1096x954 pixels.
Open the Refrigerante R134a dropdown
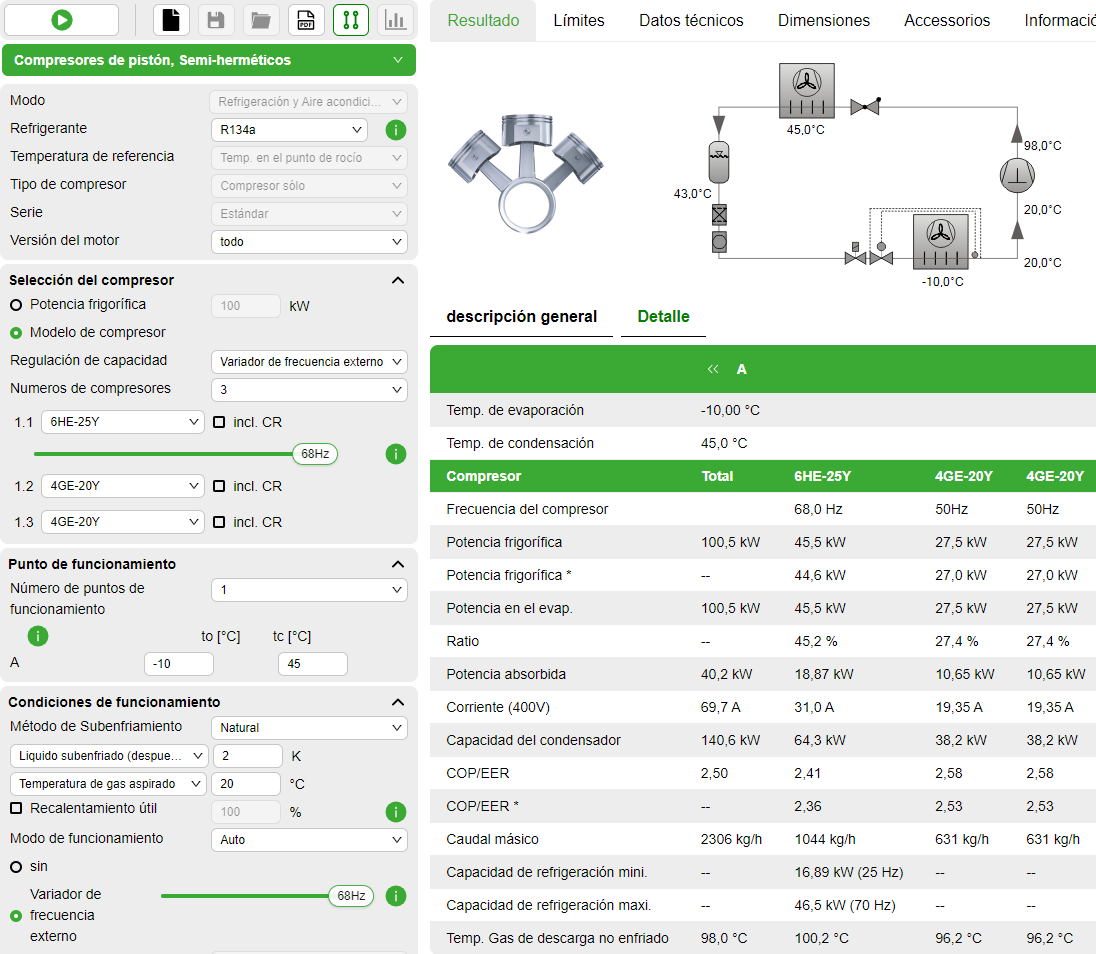(x=289, y=130)
